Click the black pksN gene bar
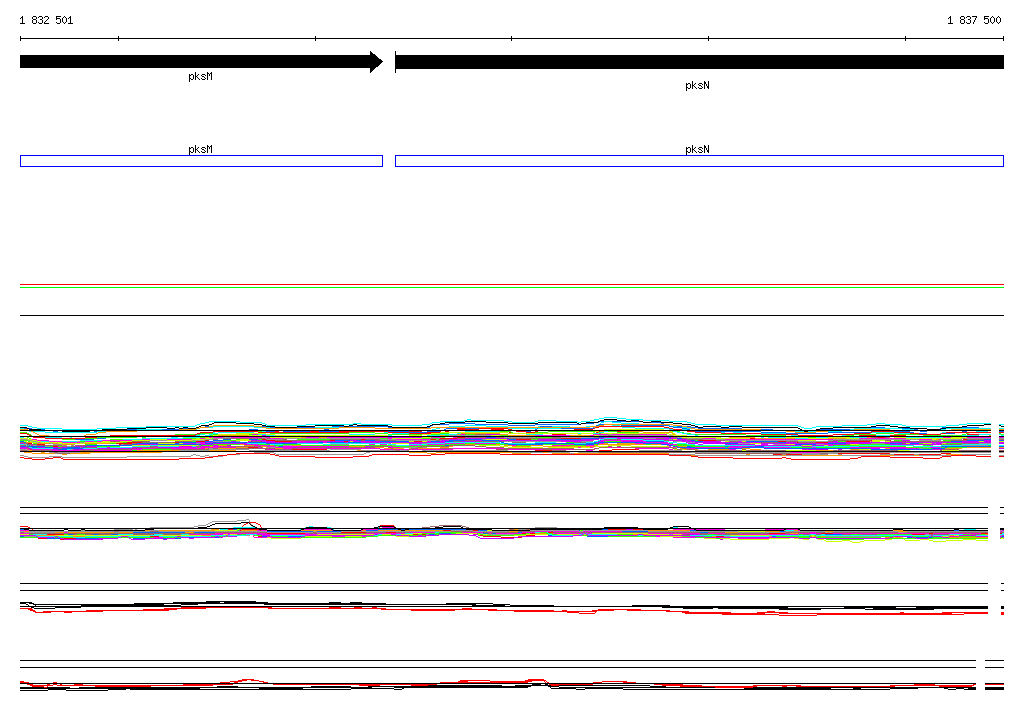This screenshot has width=1024, height=714. 699,62
